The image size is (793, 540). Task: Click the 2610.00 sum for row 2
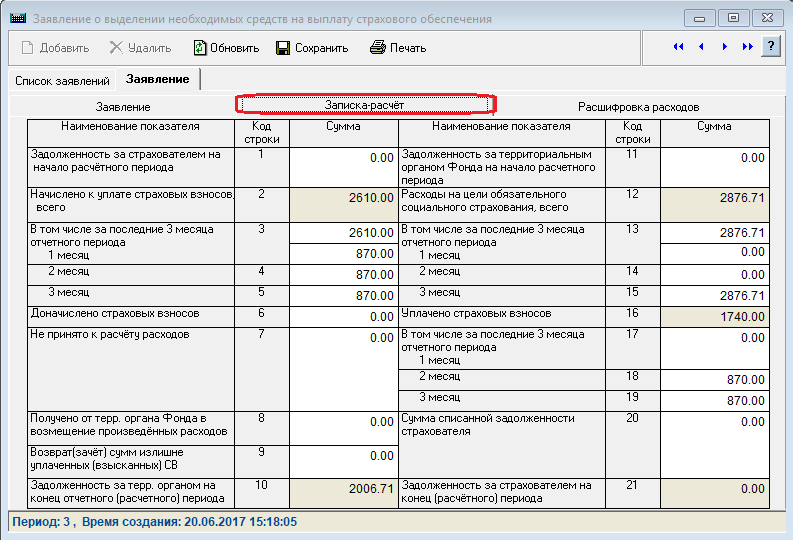coord(344,205)
